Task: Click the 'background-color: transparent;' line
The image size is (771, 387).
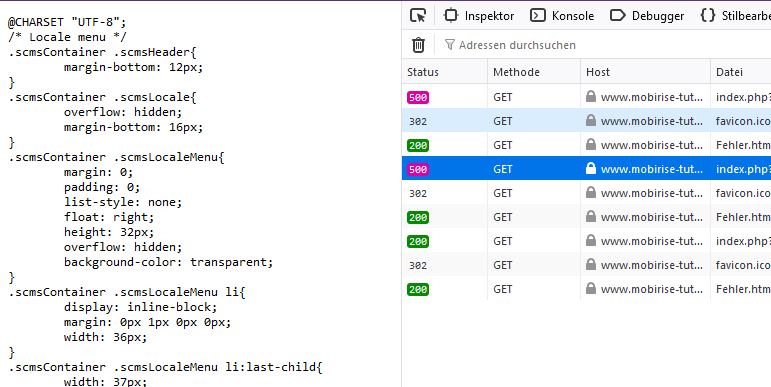Action: coord(168,262)
